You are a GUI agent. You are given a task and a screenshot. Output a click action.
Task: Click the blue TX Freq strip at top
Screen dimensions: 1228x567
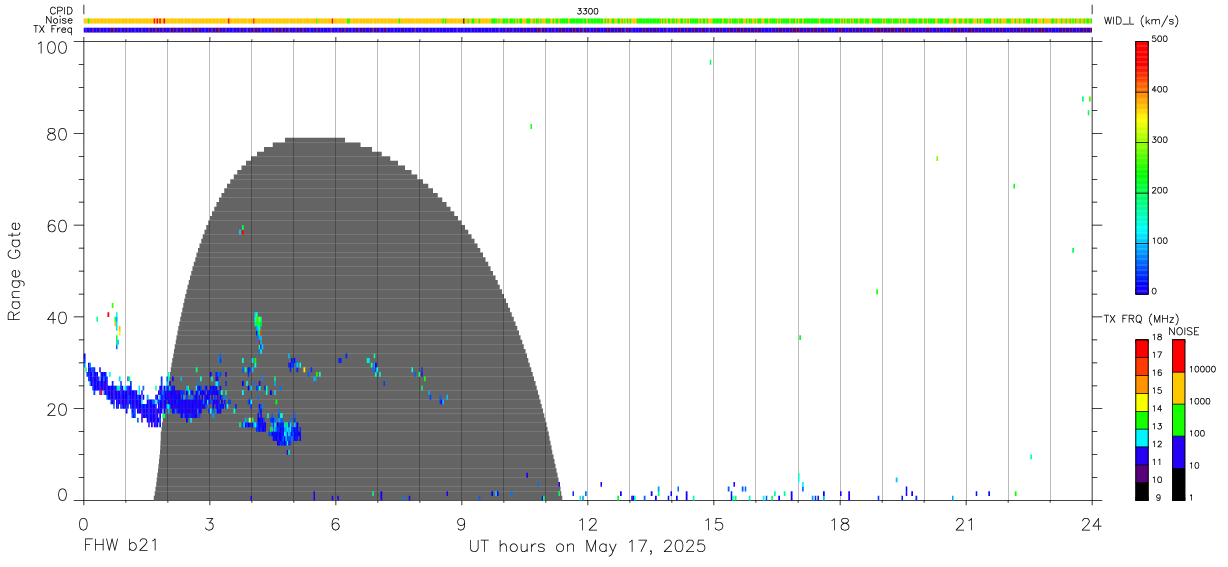[x=587, y=30]
